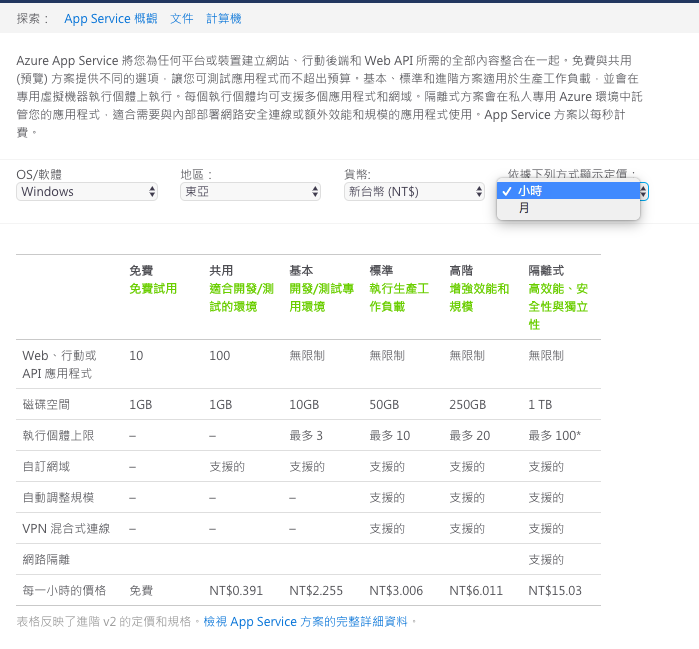Image resolution: width=699 pixels, height=649 pixels.
Task: Click the 隔離式 column header
Action: (x=546, y=271)
